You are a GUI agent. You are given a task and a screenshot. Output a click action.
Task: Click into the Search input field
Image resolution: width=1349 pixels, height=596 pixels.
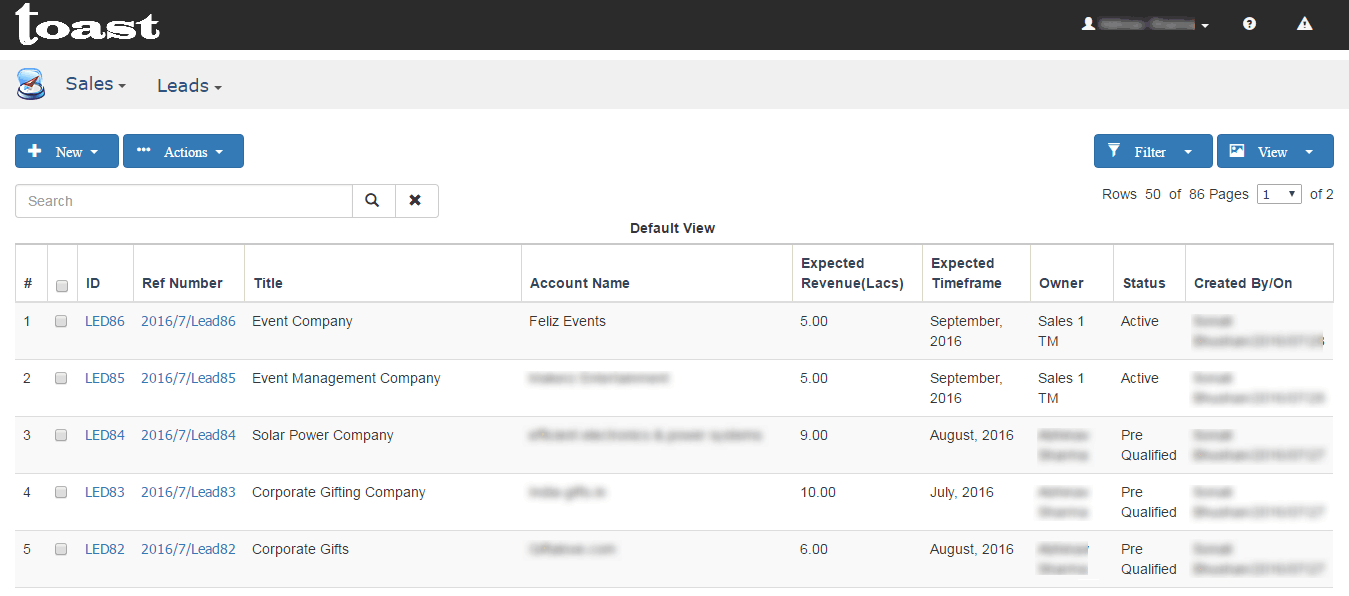[184, 201]
